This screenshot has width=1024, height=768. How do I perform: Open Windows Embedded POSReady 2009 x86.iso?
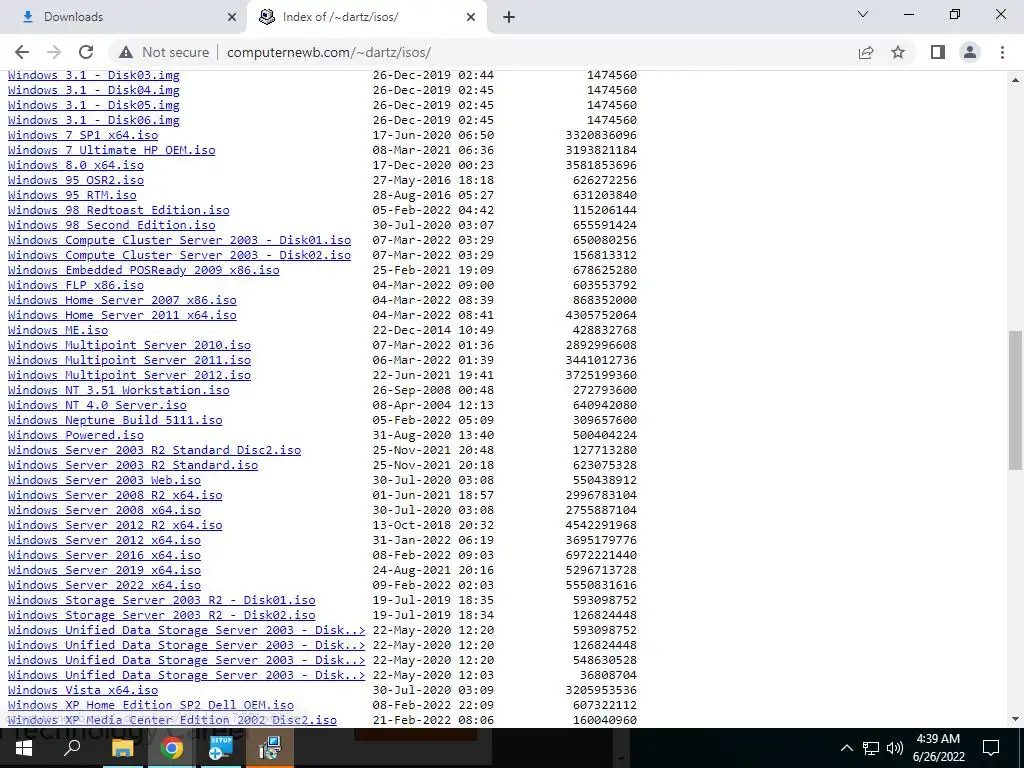(x=144, y=270)
